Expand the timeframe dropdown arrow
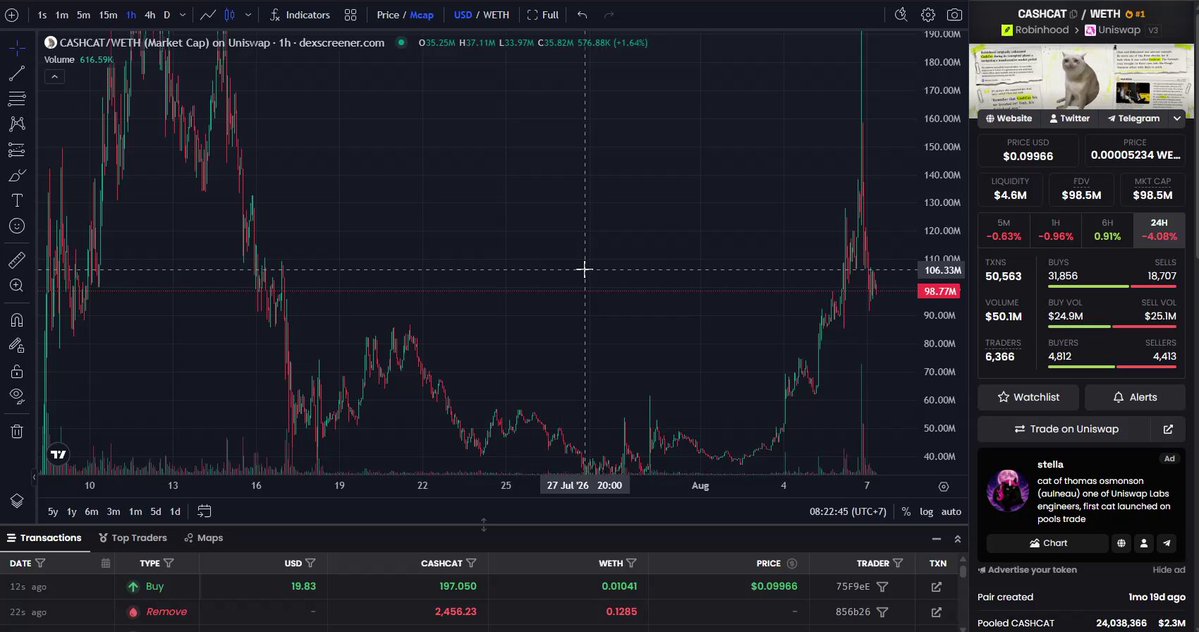This screenshot has width=1199, height=632. (x=183, y=15)
